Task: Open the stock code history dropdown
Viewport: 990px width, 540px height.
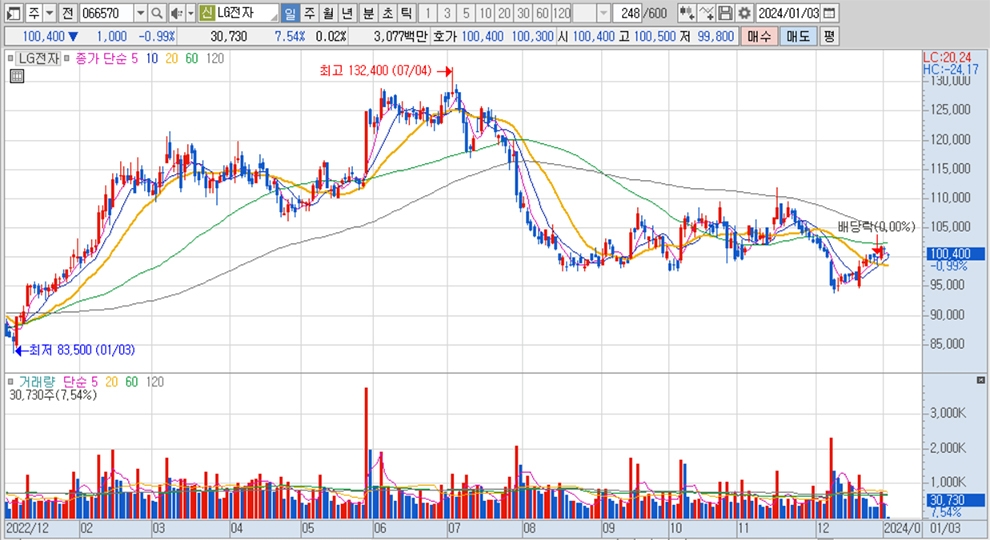Action: (x=140, y=13)
